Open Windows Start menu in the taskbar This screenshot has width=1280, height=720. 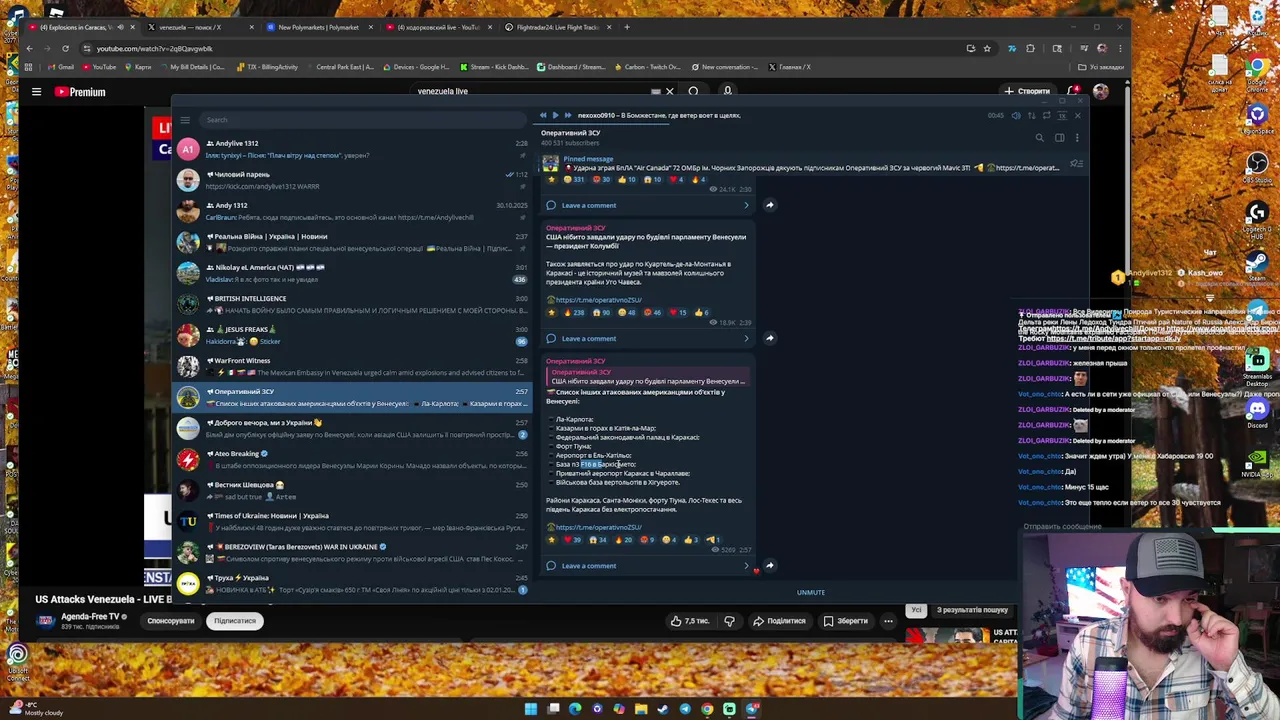click(531, 709)
